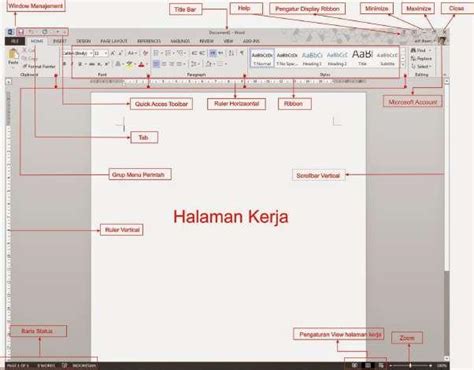Click the Replace button
This screenshot has width=474, height=370.
coord(422,58)
